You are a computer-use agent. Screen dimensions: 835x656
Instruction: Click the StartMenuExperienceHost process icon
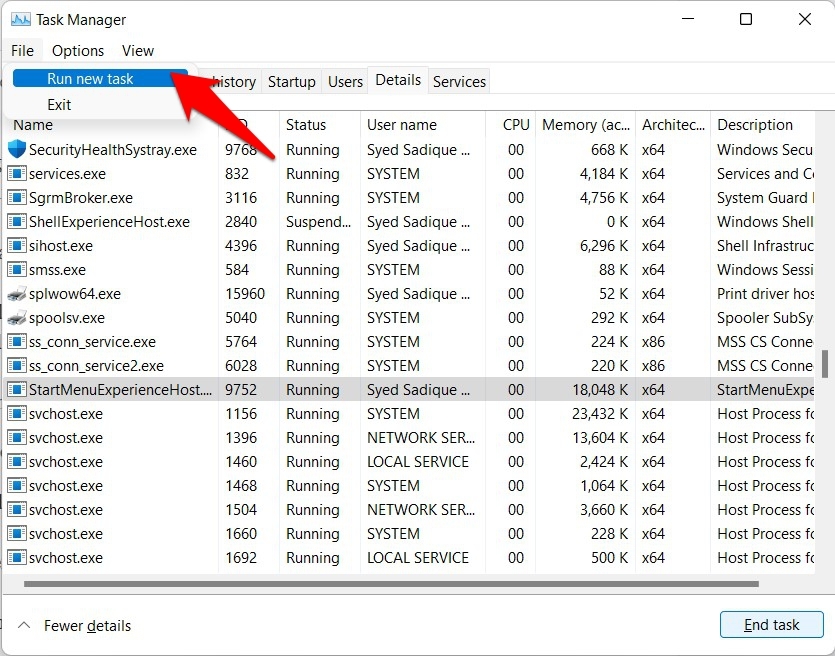click(x=17, y=390)
